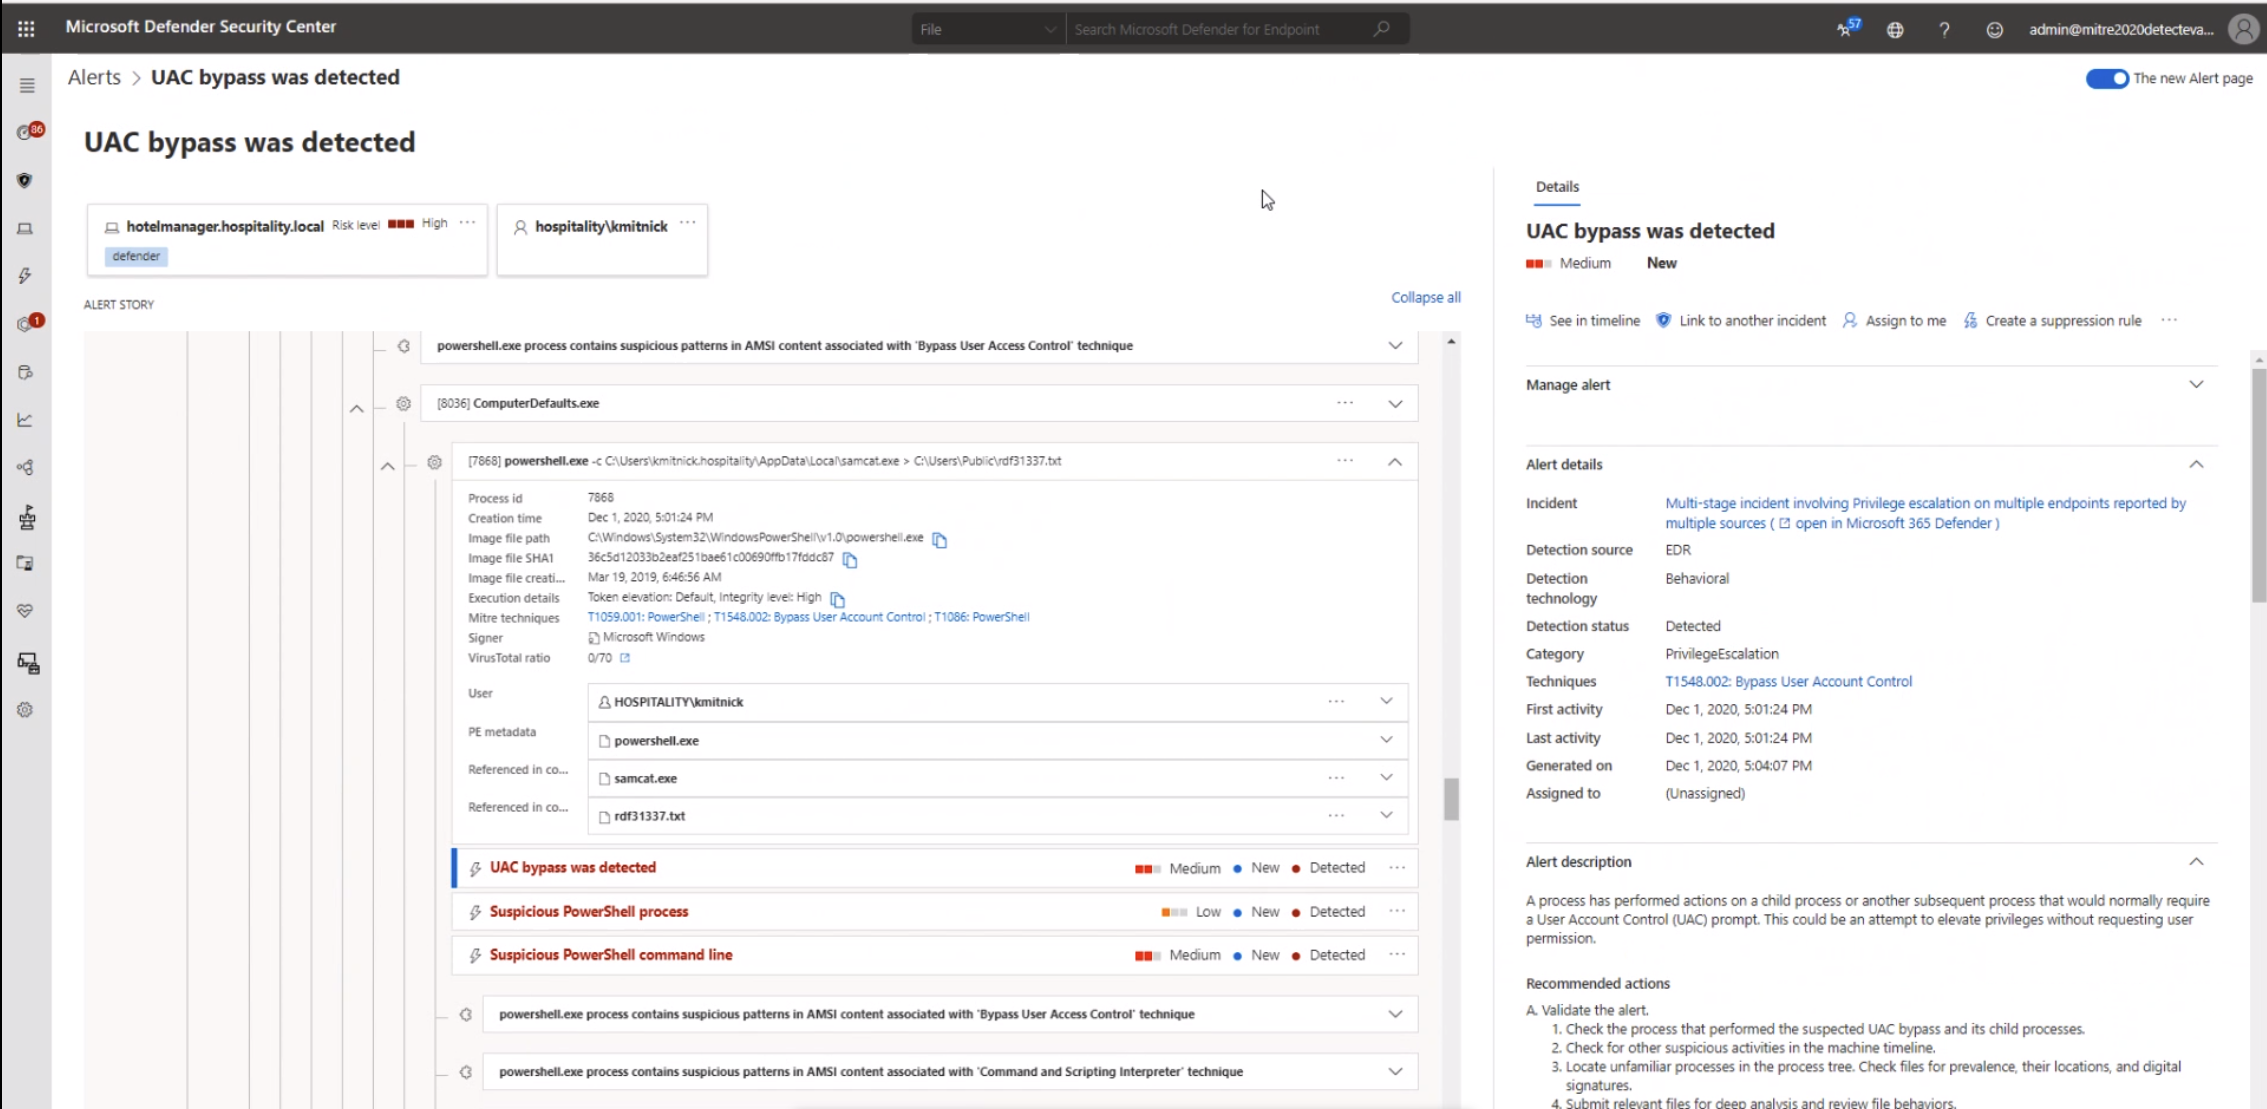Select the Details tab
Image resolution: width=2267 pixels, height=1109 pixels.
(1557, 187)
